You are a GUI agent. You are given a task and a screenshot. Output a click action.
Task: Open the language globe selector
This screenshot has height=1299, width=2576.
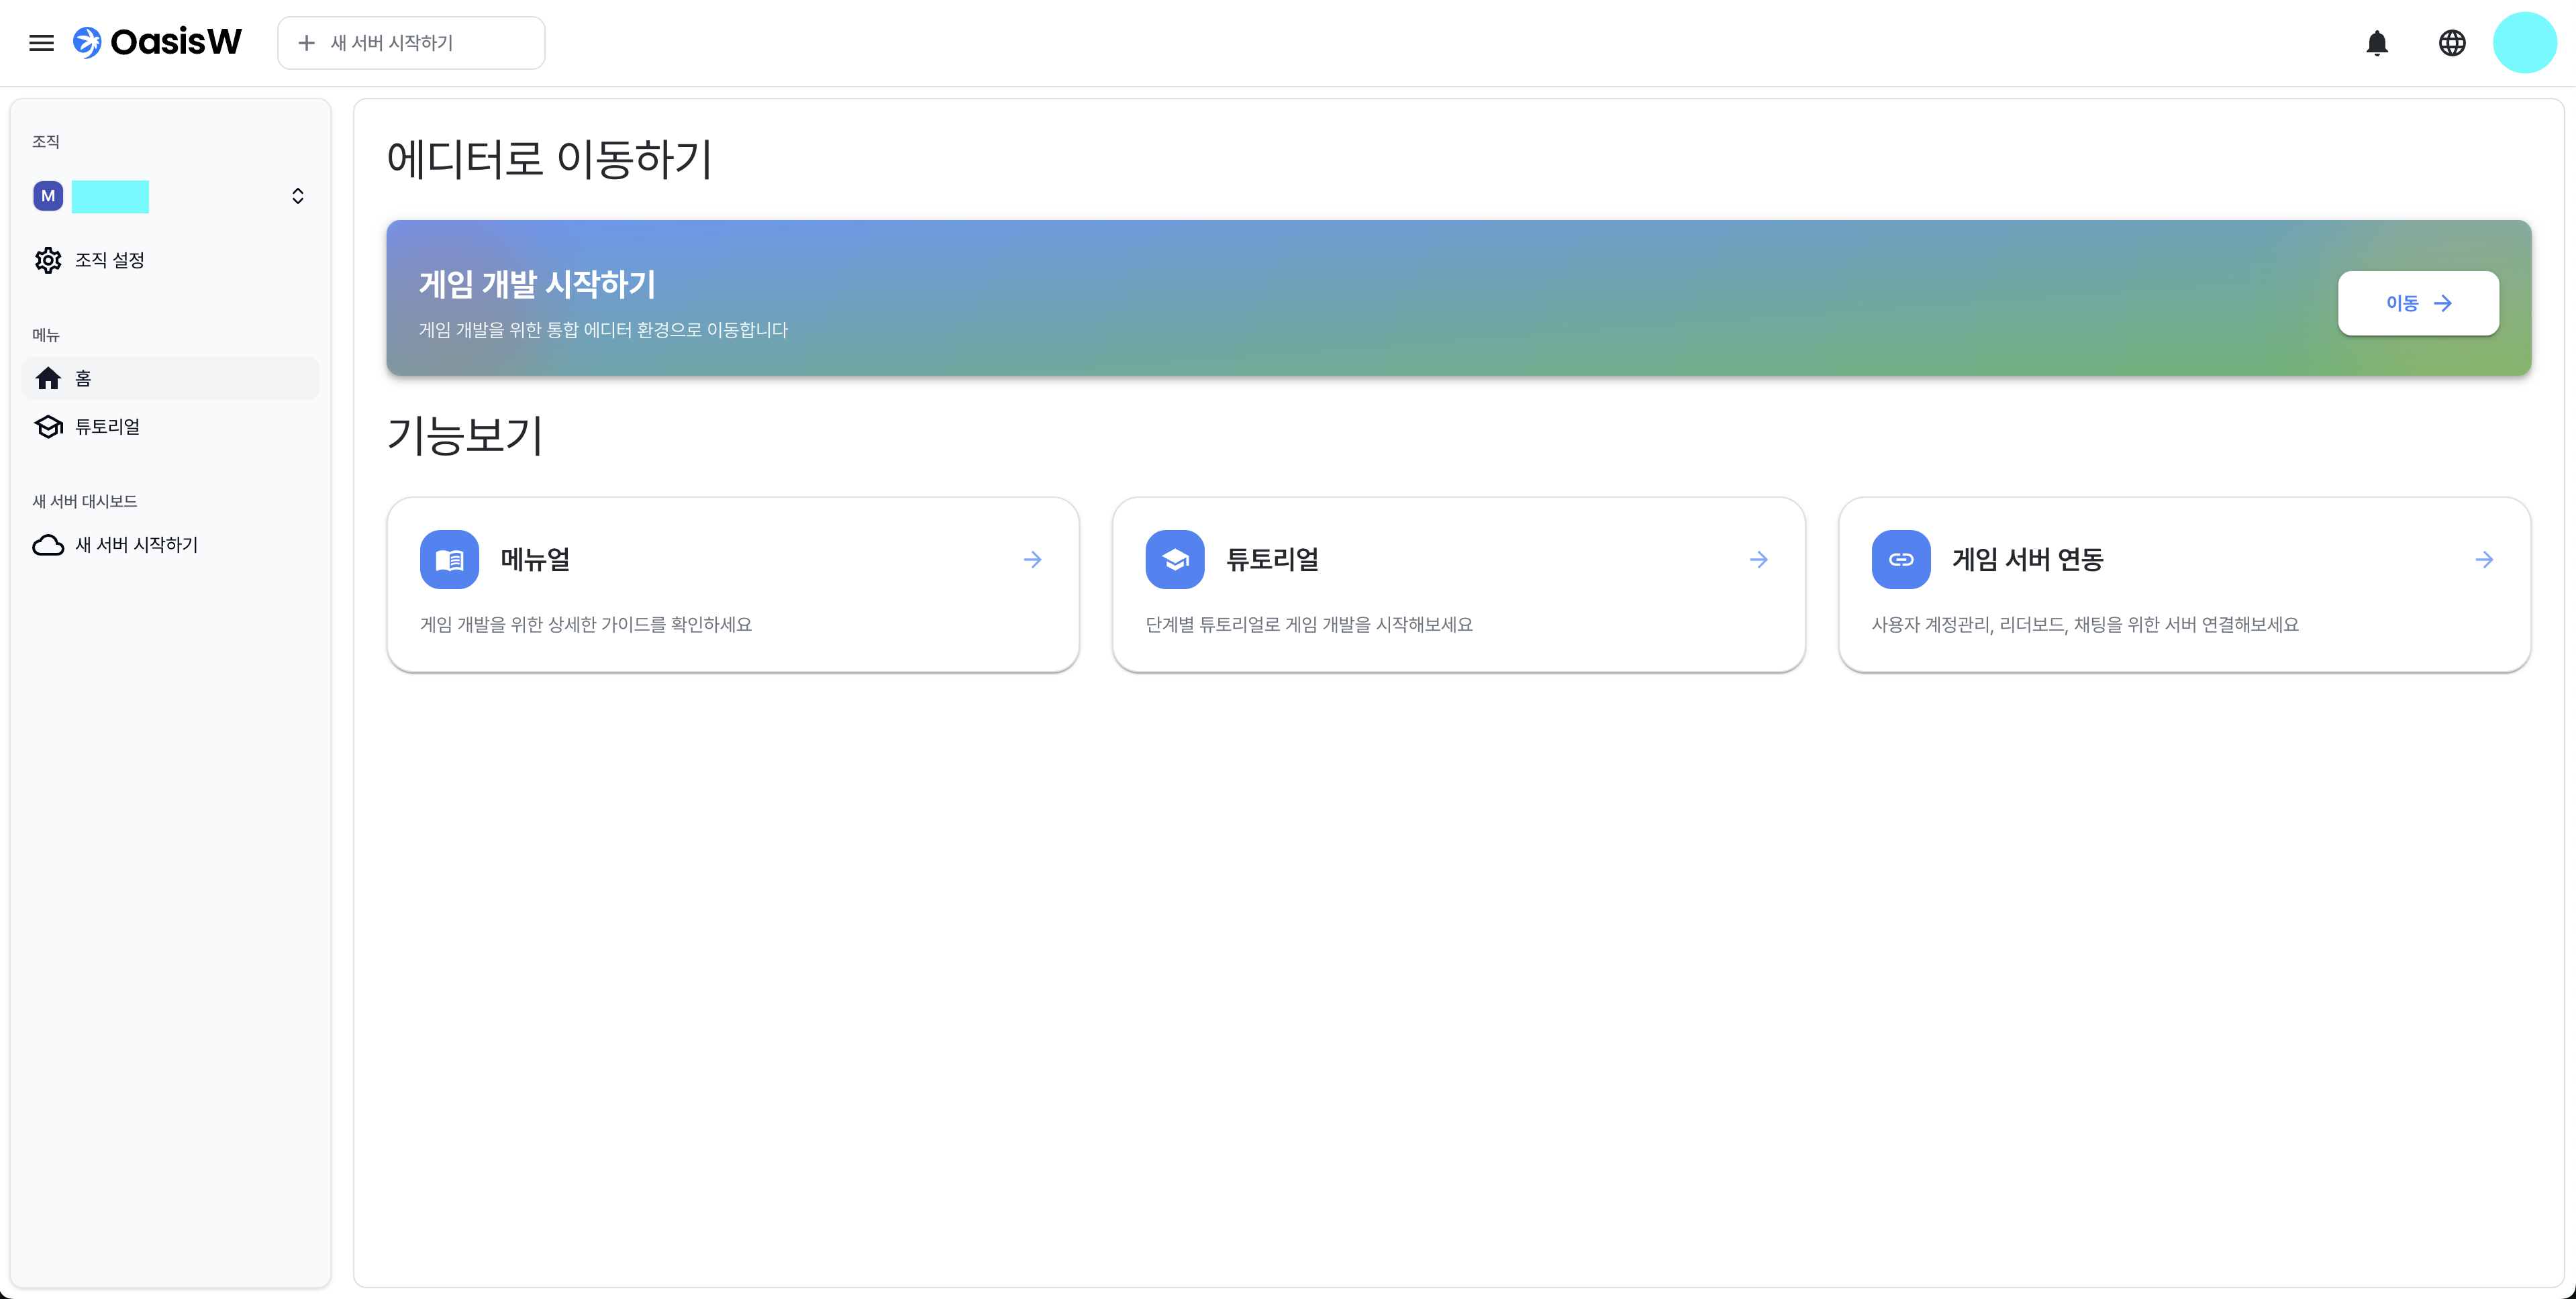[x=2451, y=43]
